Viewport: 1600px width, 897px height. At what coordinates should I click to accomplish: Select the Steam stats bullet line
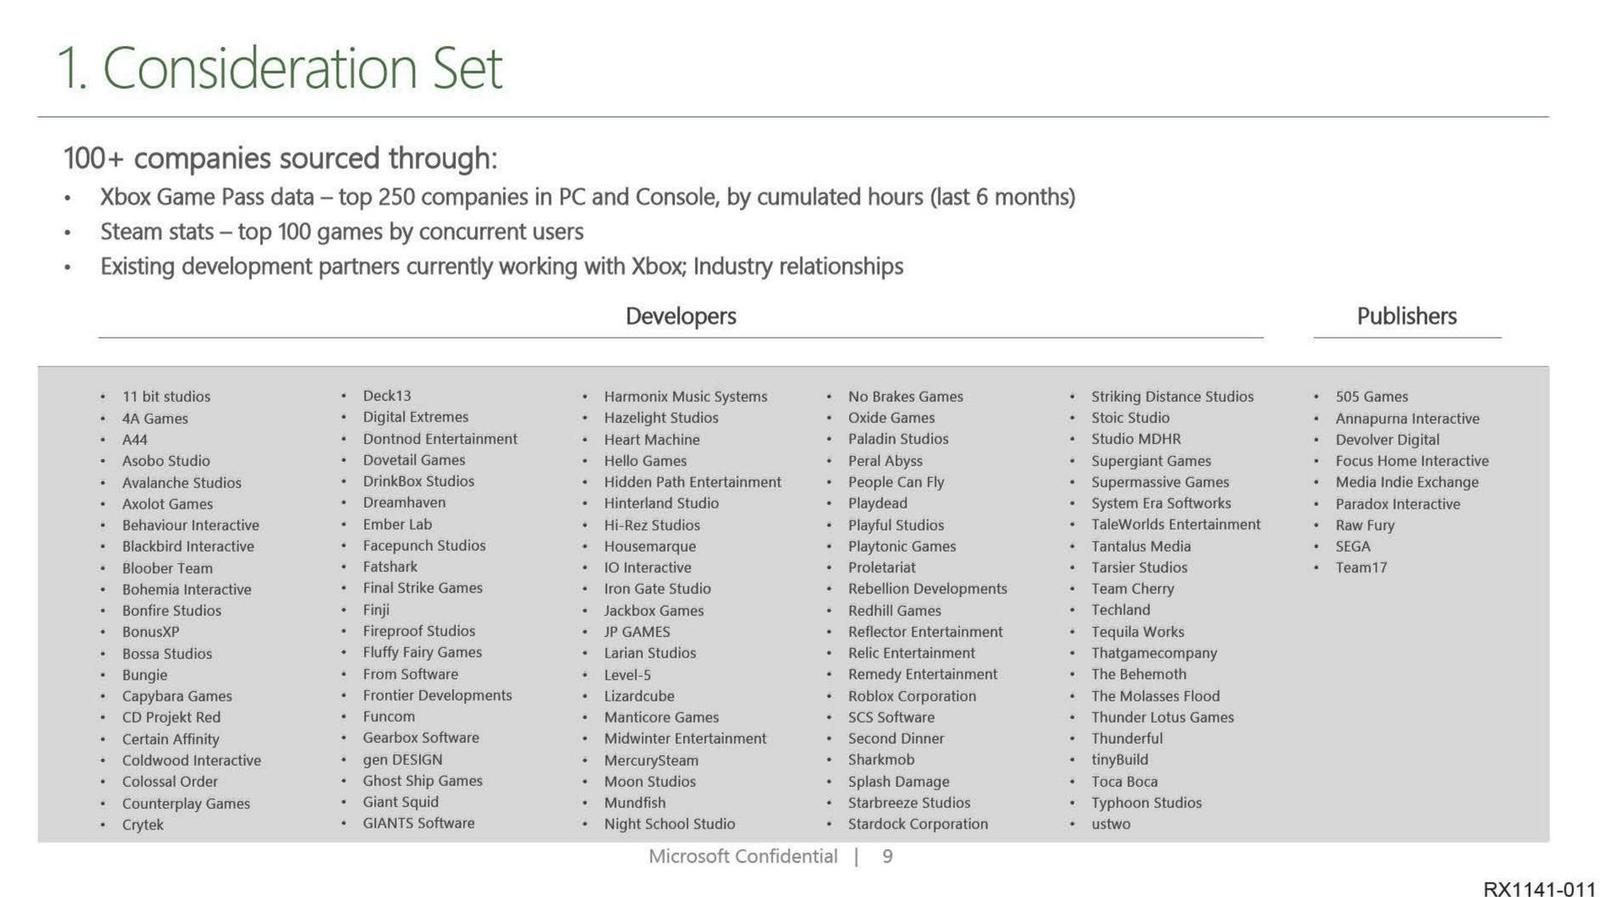pyautogui.click(x=341, y=232)
